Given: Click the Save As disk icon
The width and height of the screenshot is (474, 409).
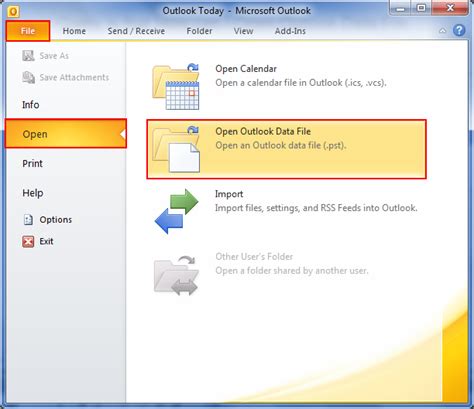Looking at the screenshot, I should click(28, 56).
